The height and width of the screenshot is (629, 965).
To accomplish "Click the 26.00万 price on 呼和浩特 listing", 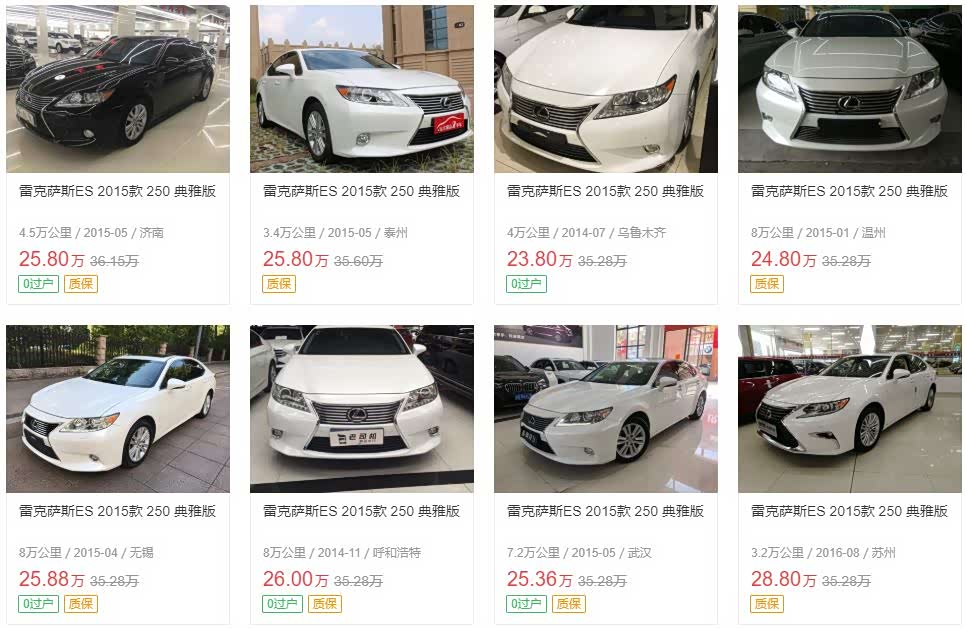I will point(295,579).
